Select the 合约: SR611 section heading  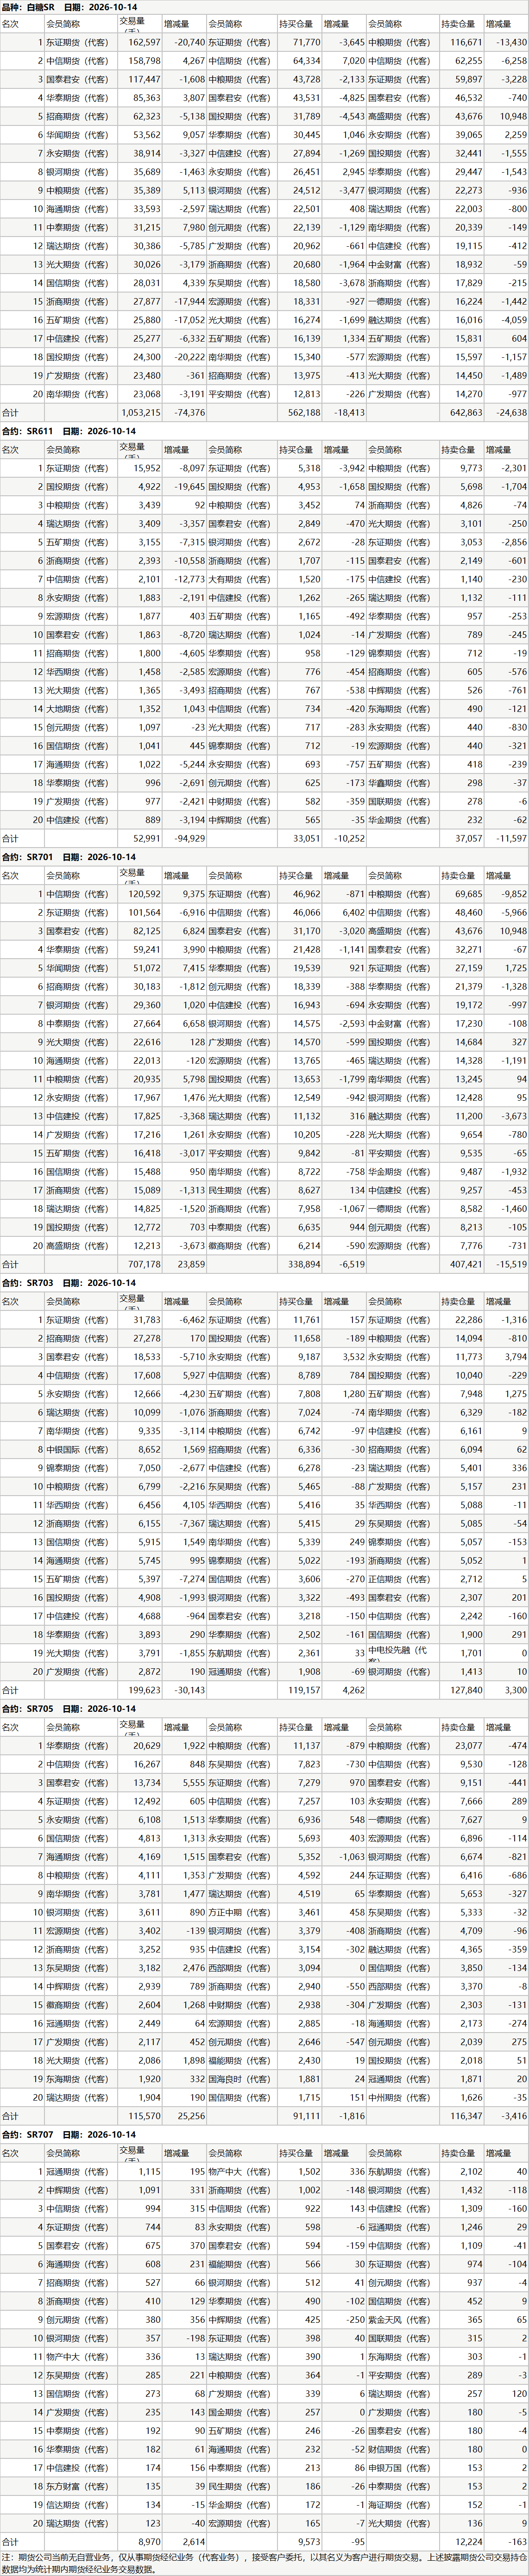69,430
